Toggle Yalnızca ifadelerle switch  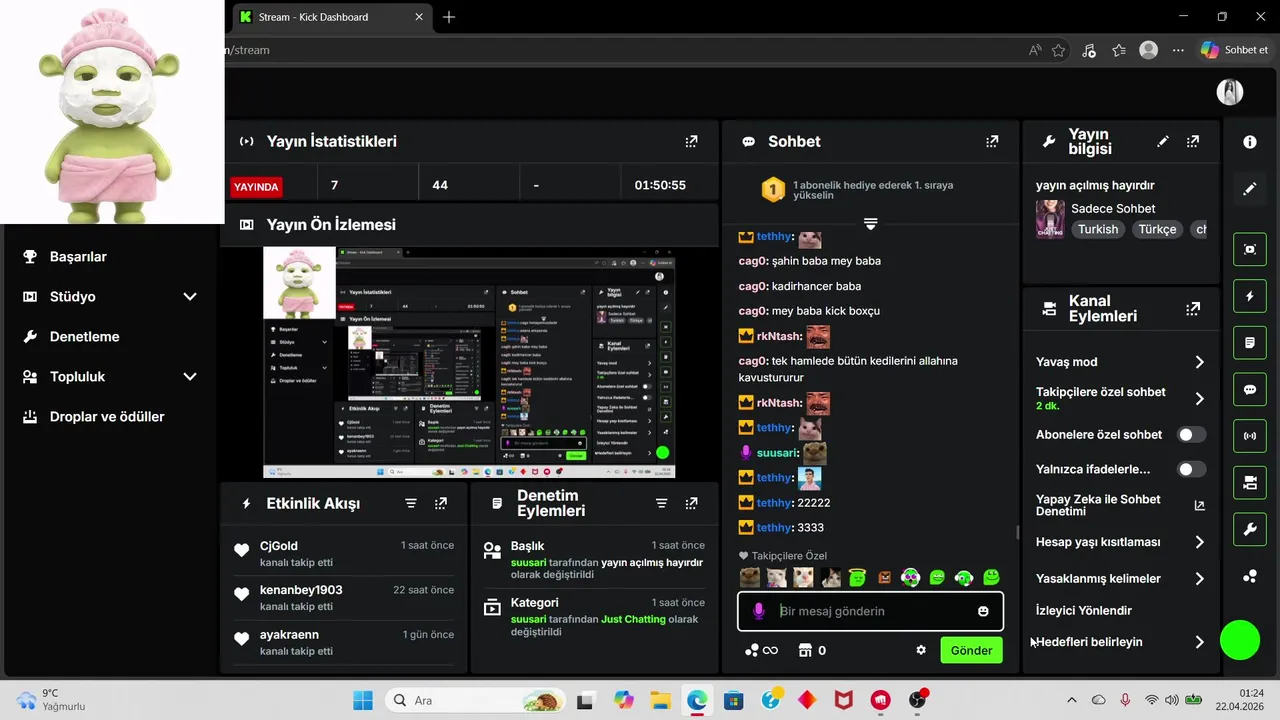click(1191, 469)
